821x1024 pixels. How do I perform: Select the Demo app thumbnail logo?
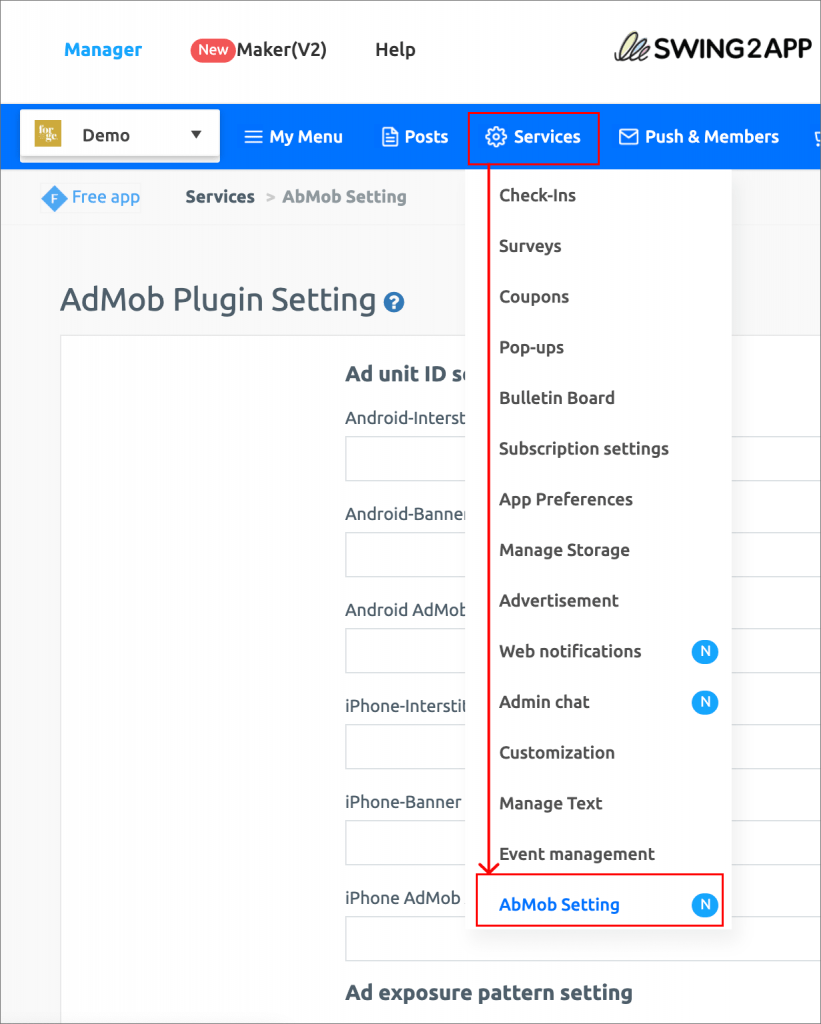click(48, 134)
